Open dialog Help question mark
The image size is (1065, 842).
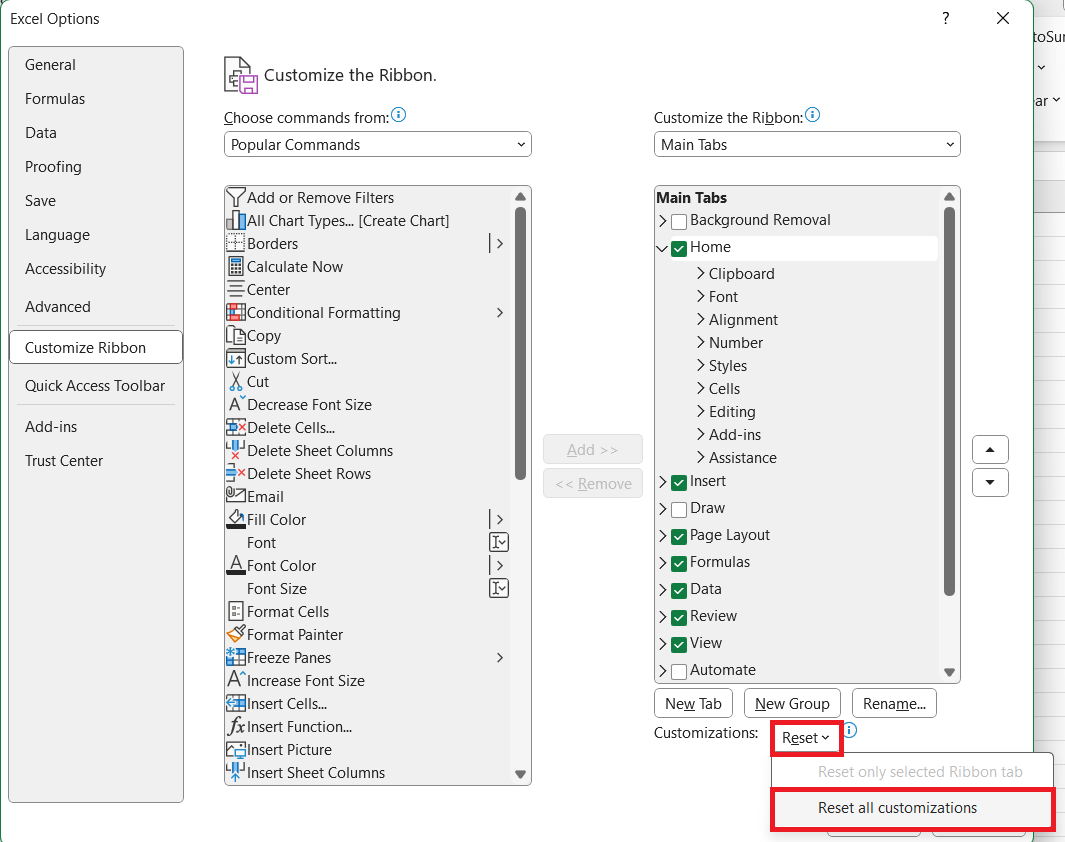tap(945, 18)
